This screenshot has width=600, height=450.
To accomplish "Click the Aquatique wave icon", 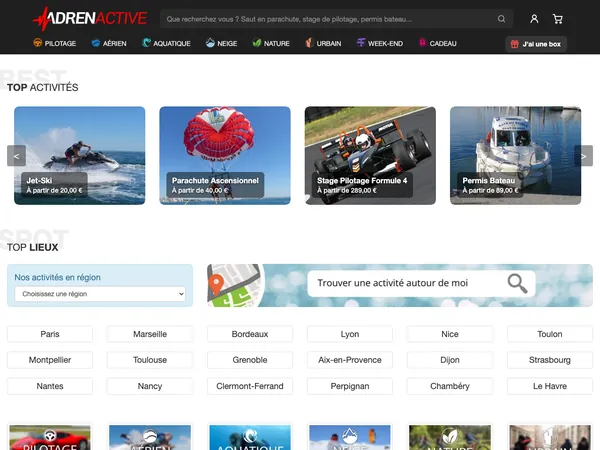I will click(x=146, y=43).
